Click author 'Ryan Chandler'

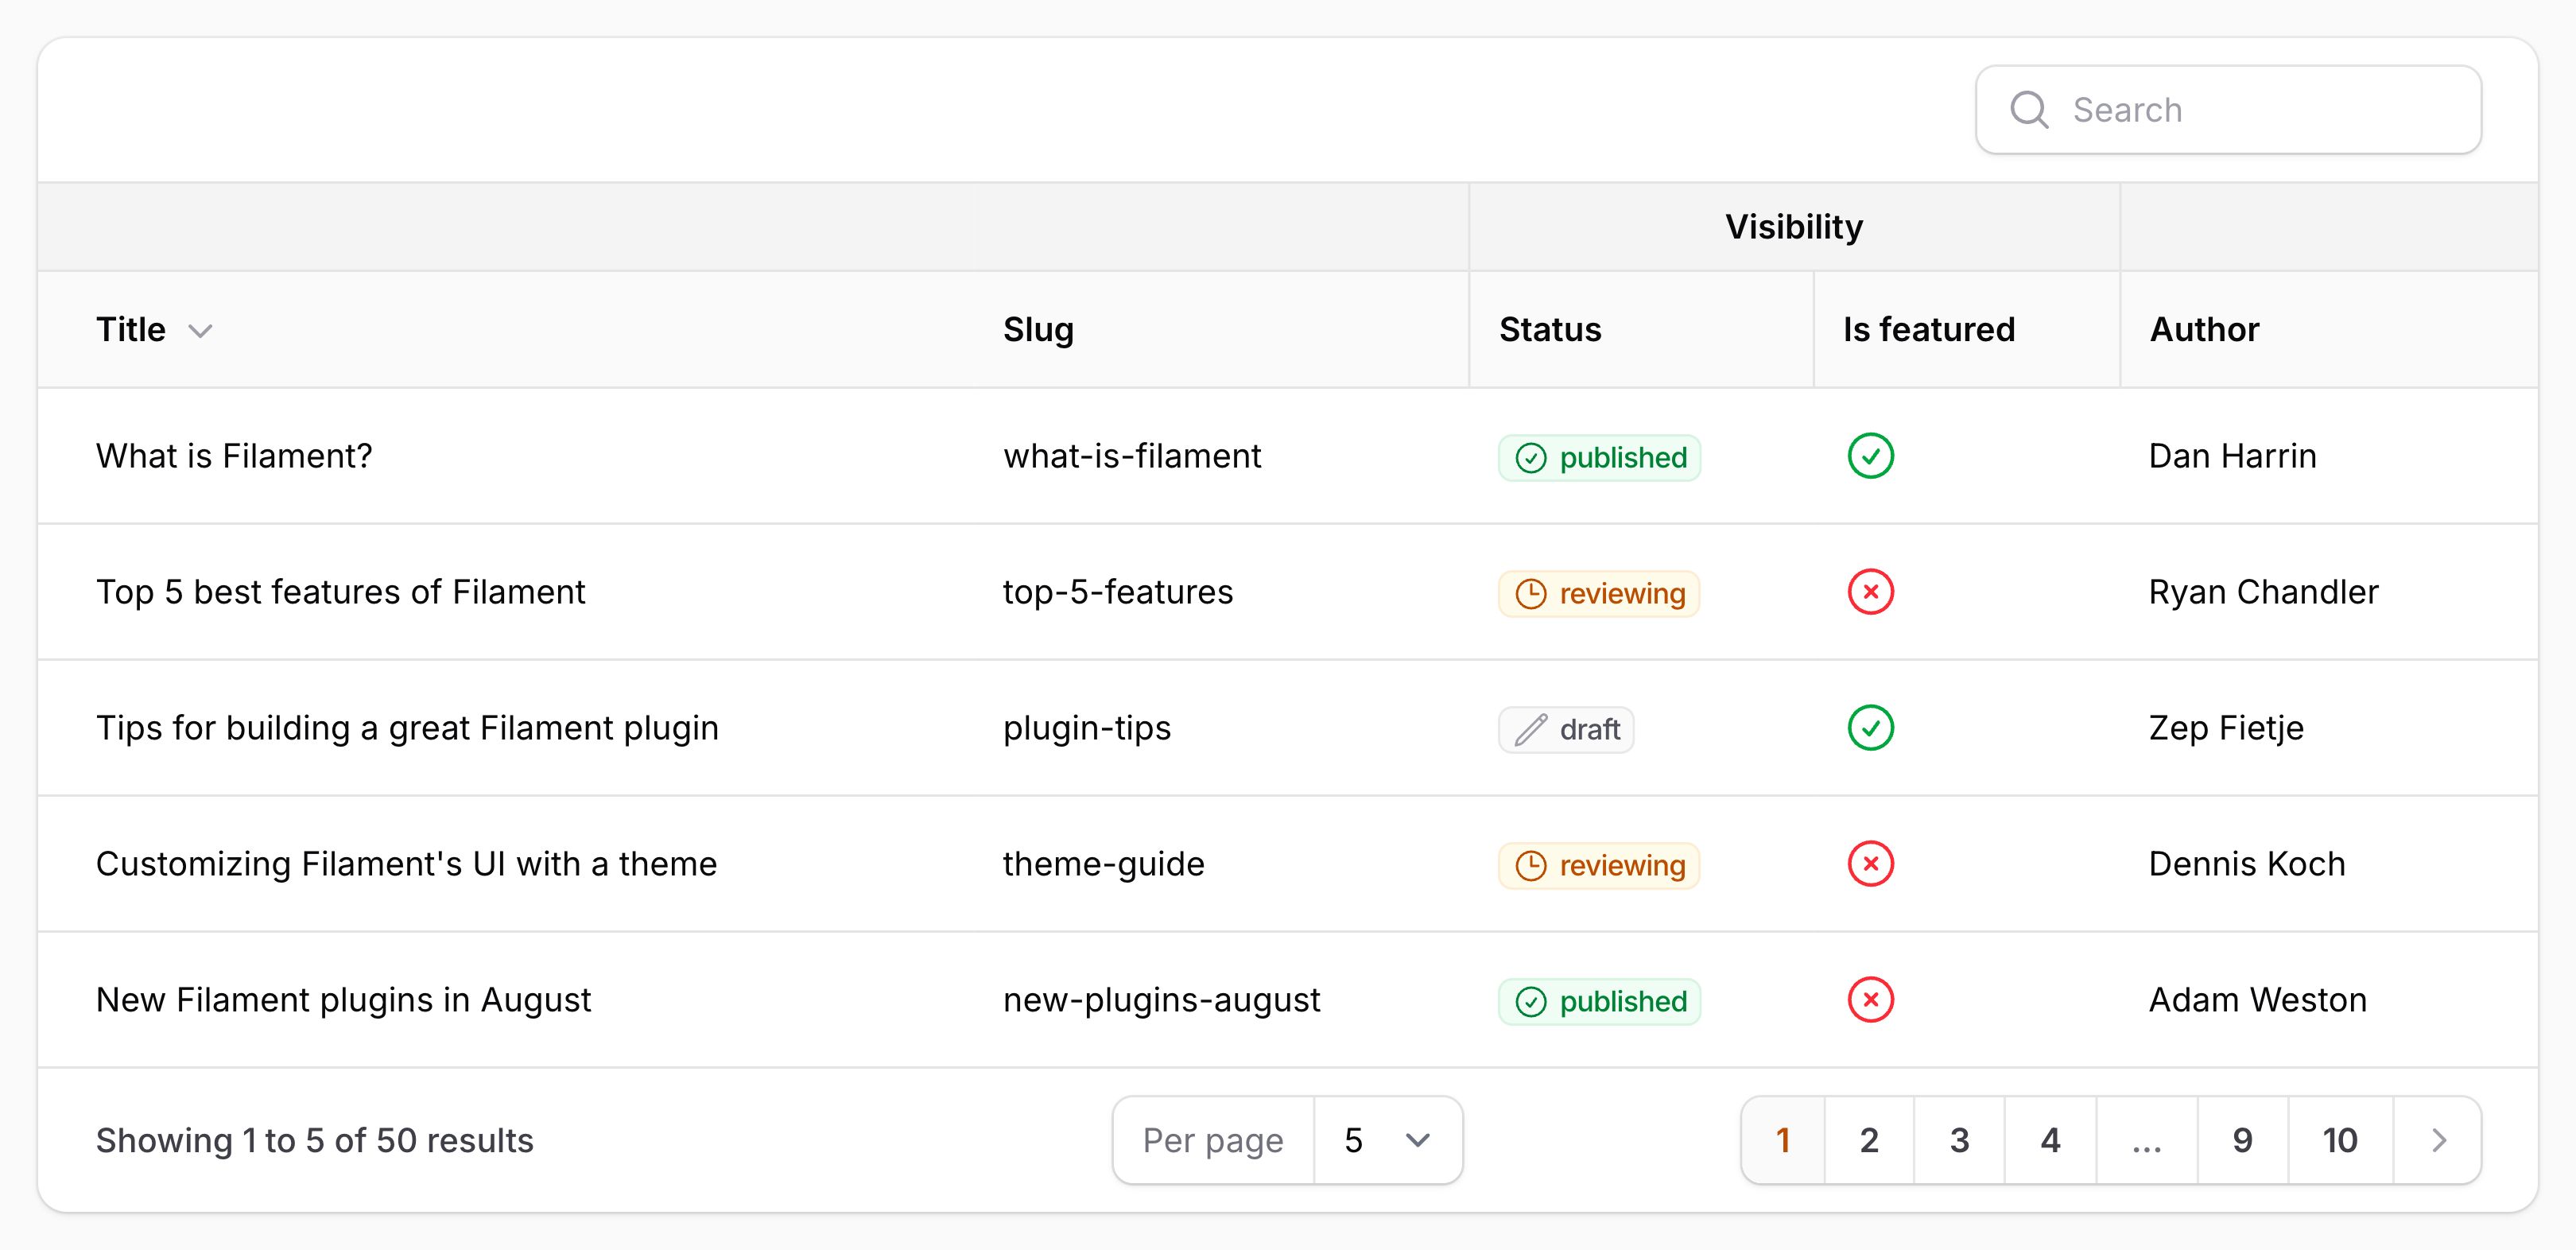2263,592
